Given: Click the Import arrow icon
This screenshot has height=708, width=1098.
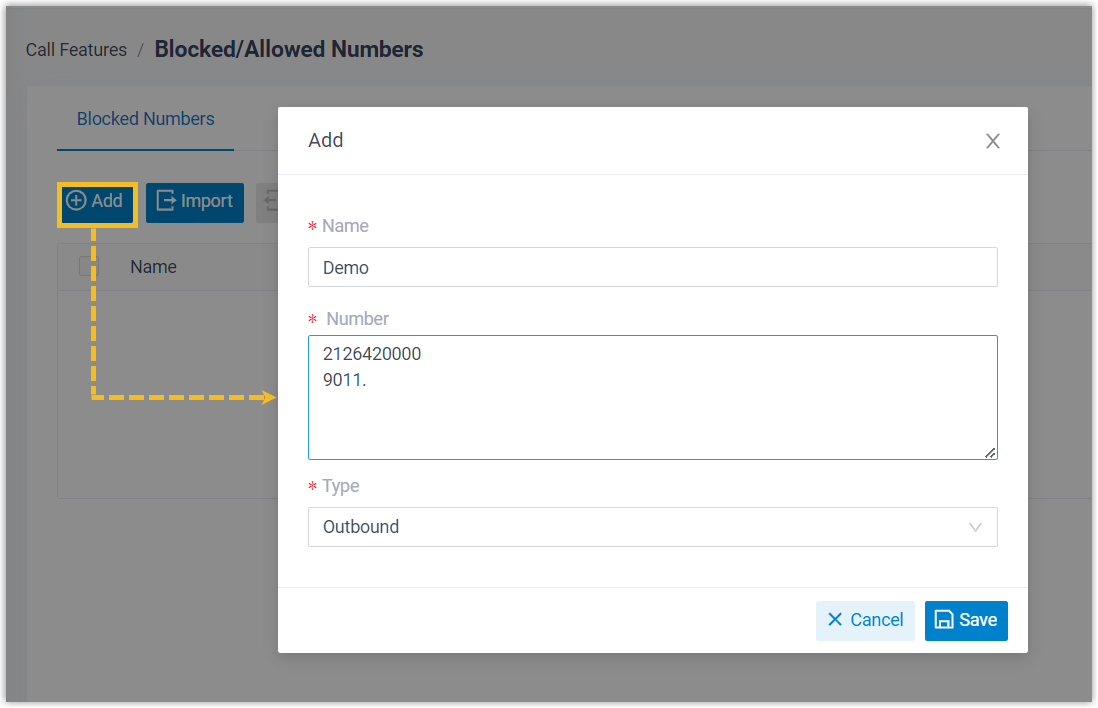Looking at the screenshot, I should point(166,201).
